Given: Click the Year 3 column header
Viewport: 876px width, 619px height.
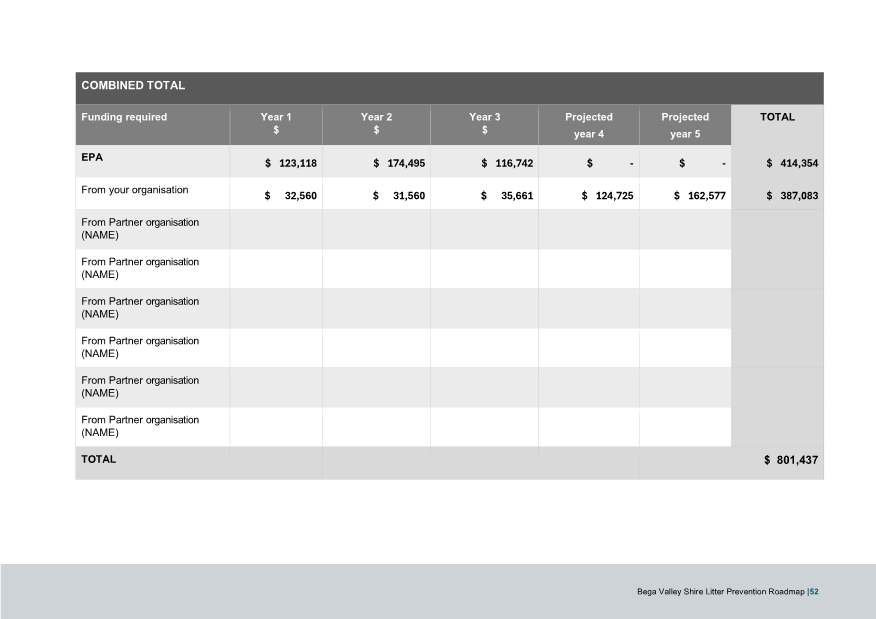Looking at the screenshot, I should click(x=484, y=124).
